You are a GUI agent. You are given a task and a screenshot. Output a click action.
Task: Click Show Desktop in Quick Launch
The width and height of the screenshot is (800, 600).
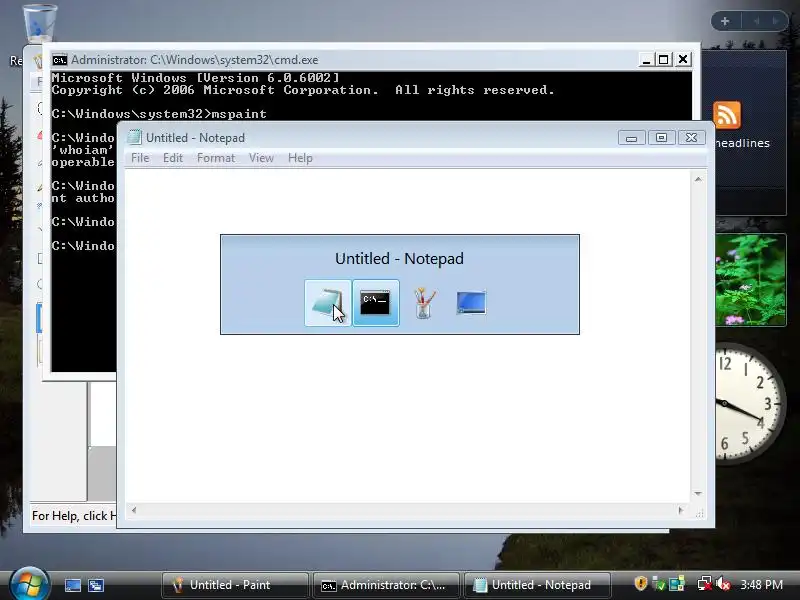[x=72, y=585]
